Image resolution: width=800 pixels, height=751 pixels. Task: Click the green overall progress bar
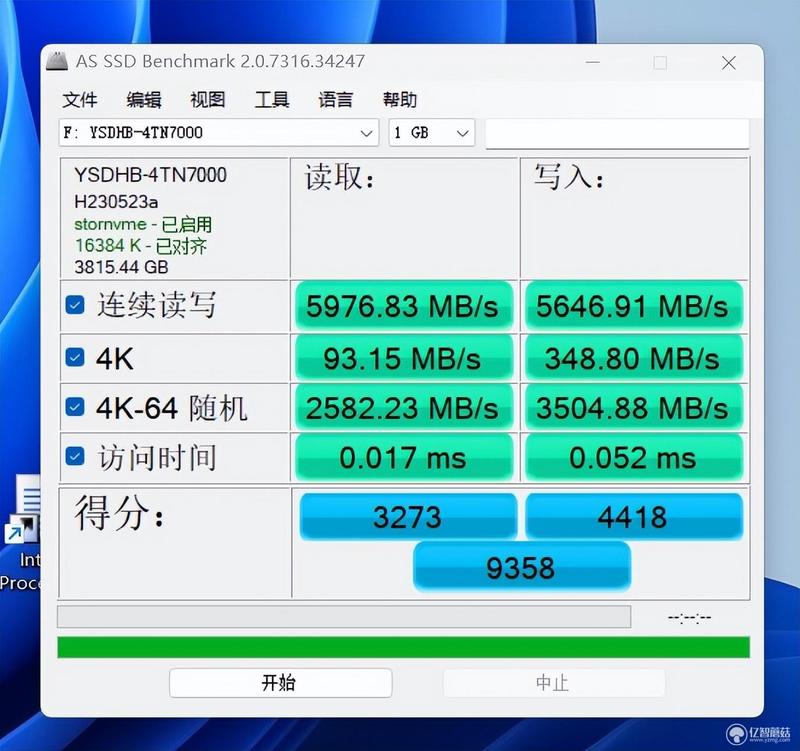click(404, 647)
